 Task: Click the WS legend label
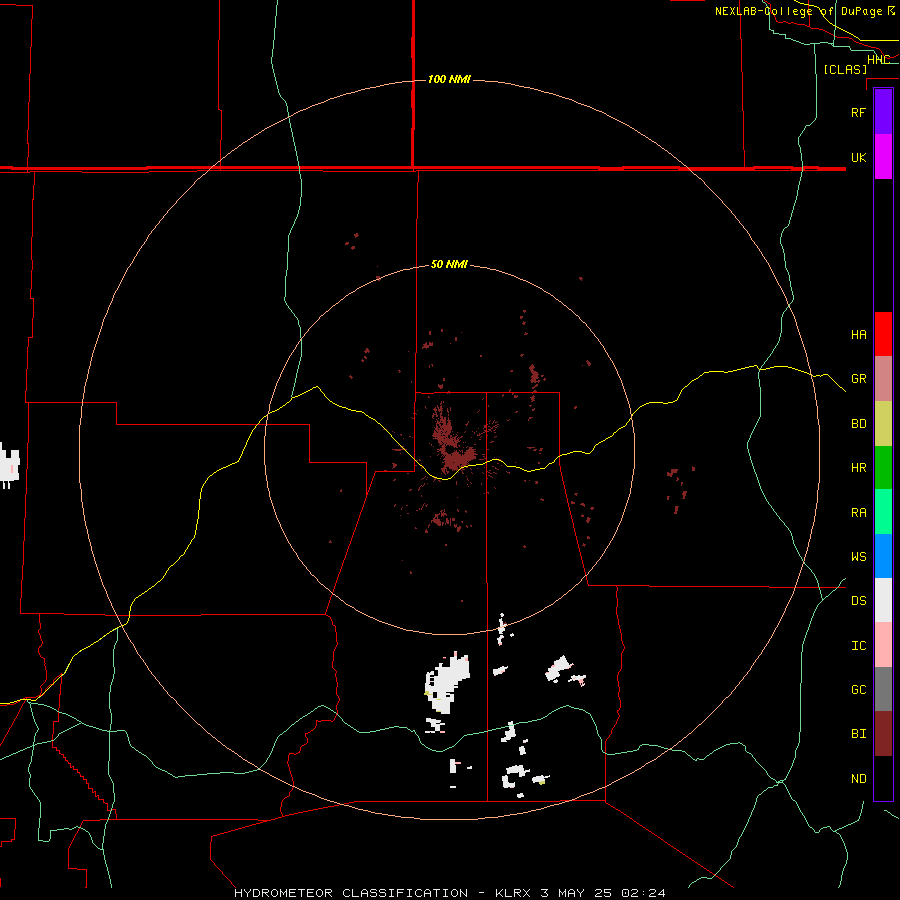(859, 556)
